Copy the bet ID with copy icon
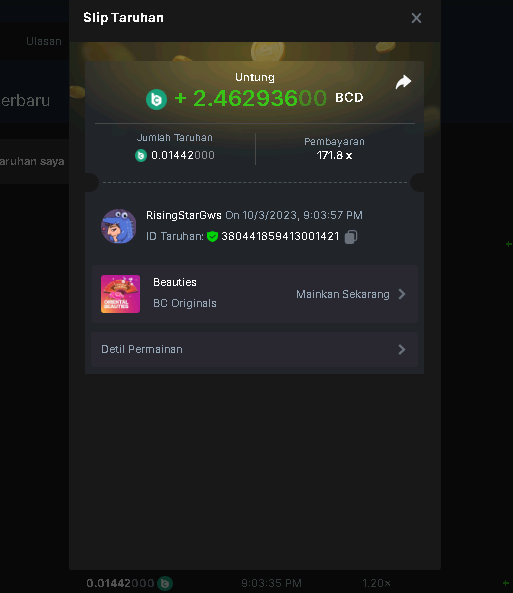The width and height of the screenshot is (513, 593). pyautogui.click(x=351, y=237)
